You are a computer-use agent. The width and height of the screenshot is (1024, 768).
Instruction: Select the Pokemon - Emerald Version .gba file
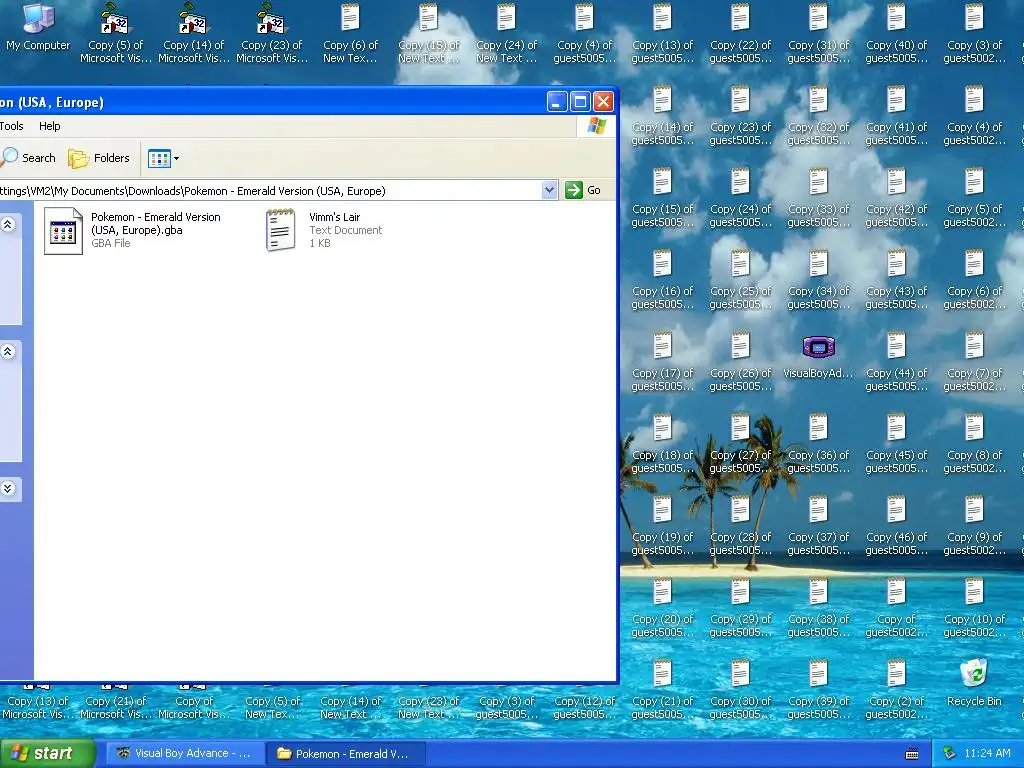click(x=134, y=230)
